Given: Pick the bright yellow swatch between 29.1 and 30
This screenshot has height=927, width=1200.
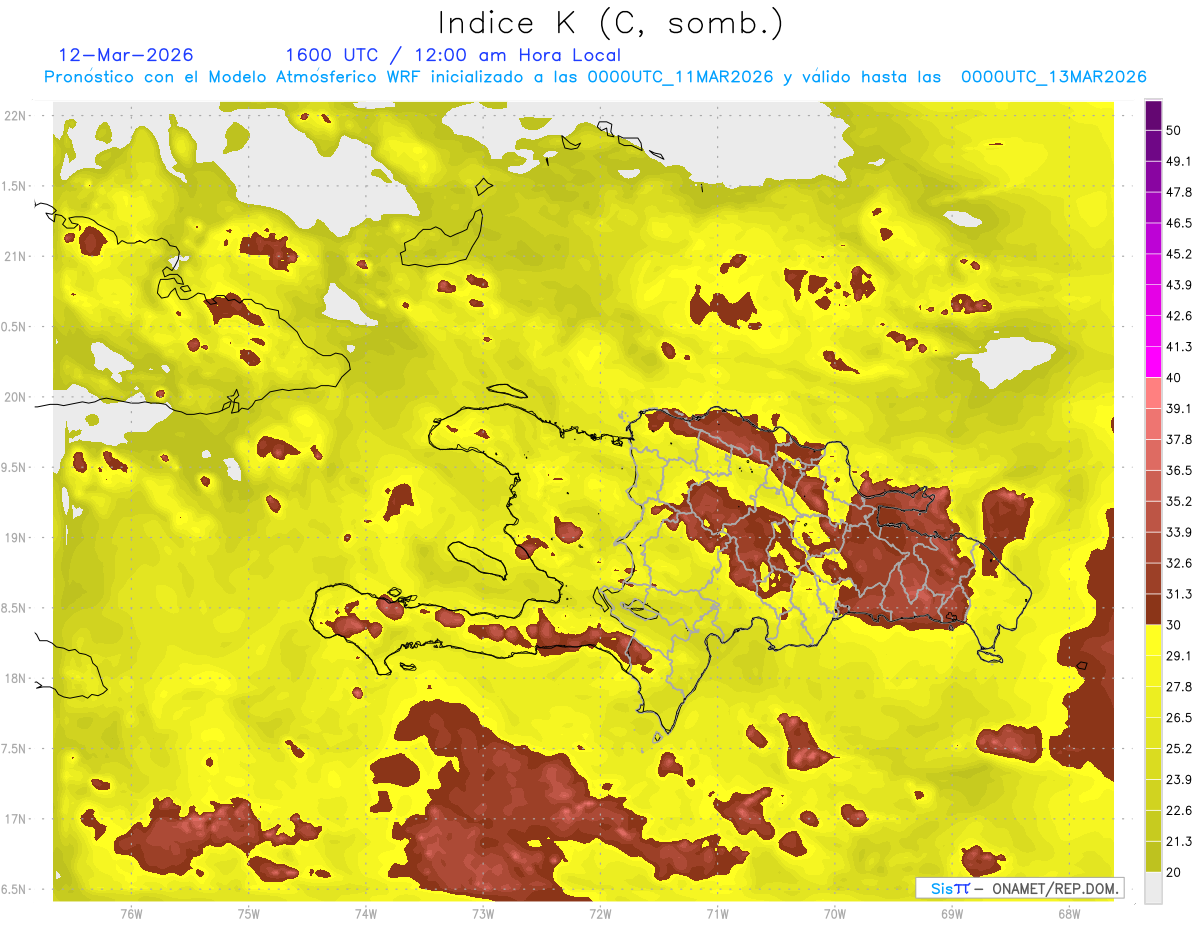Looking at the screenshot, I should pyautogui.click(x=1153, y=640).
